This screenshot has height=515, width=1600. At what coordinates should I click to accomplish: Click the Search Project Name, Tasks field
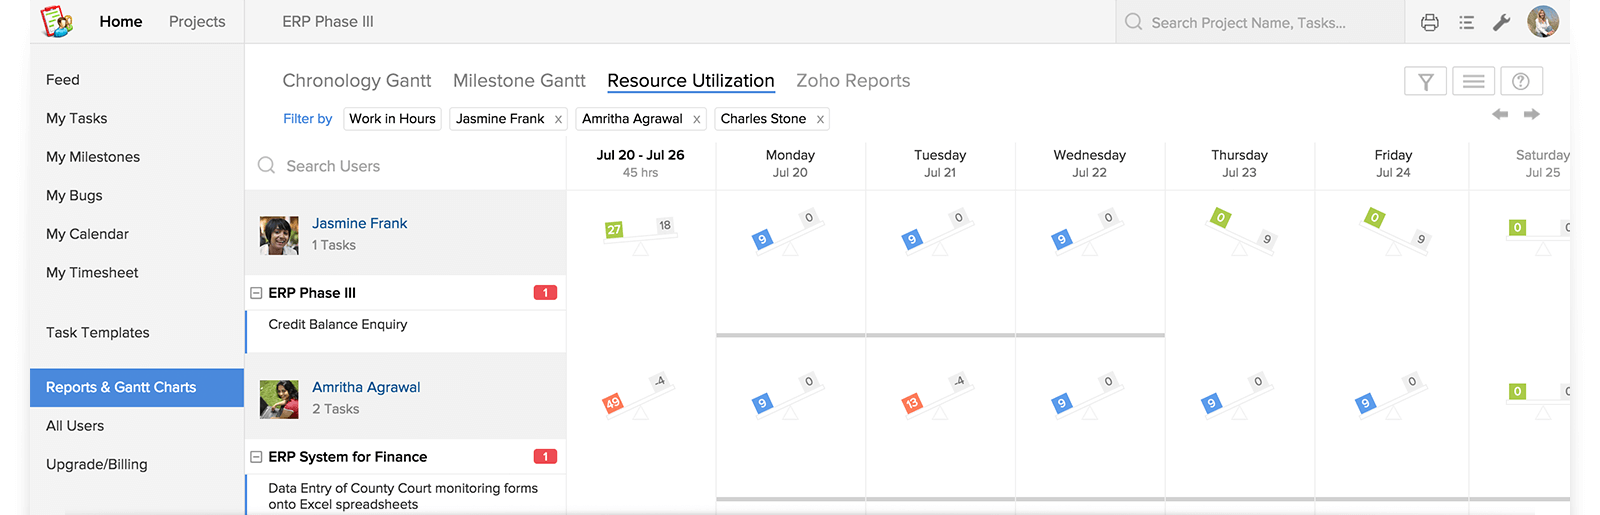(1260, 22)
